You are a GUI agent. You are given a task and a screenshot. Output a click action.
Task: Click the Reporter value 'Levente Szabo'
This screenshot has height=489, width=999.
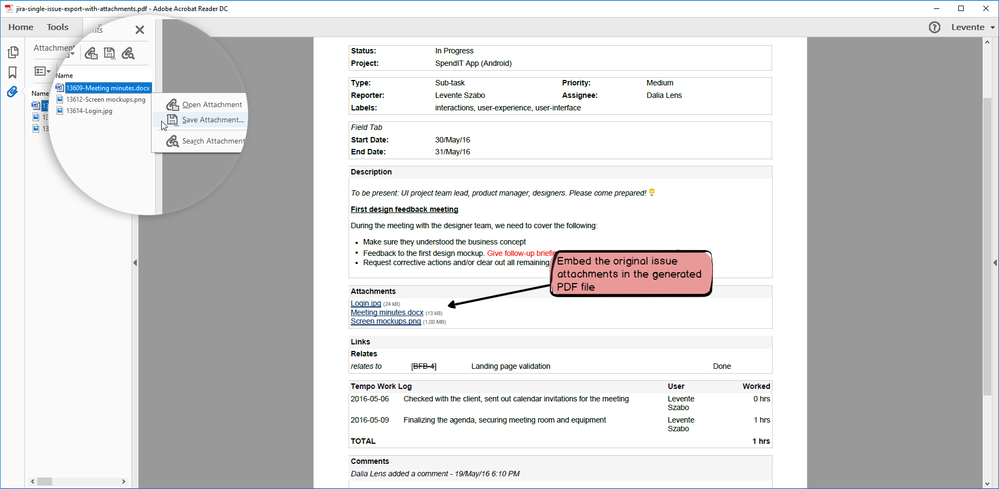click(x=461, y=96)
